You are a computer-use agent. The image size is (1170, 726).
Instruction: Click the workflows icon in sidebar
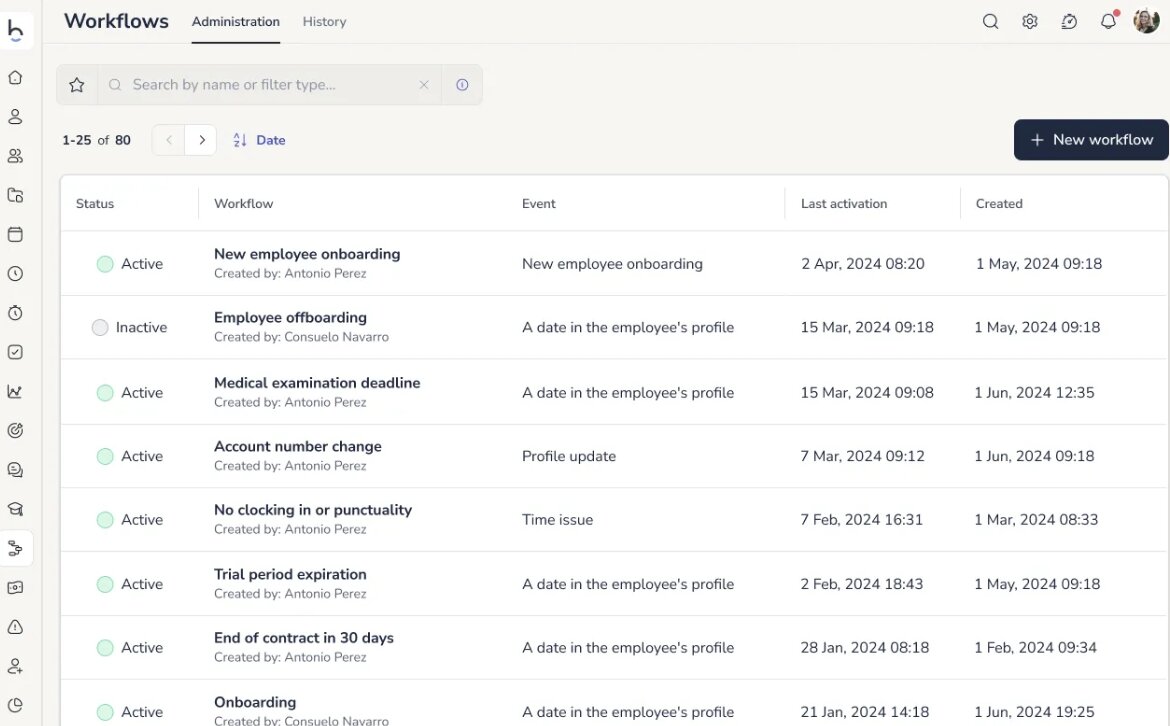[x=15, y=548]
